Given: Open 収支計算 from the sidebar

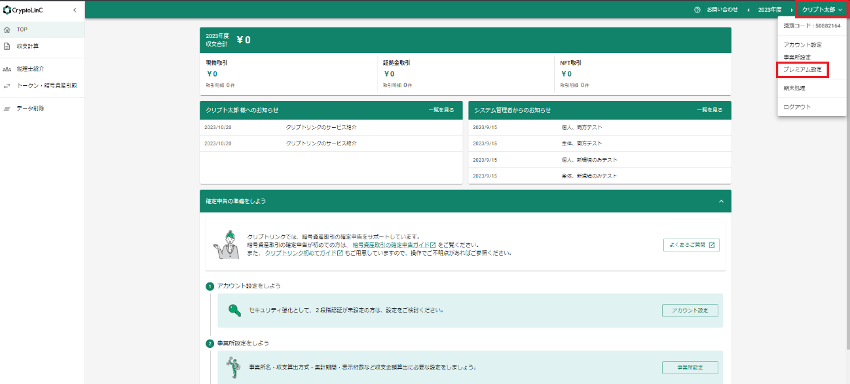Looking at the screenshot, I should (x=42, y=46).
